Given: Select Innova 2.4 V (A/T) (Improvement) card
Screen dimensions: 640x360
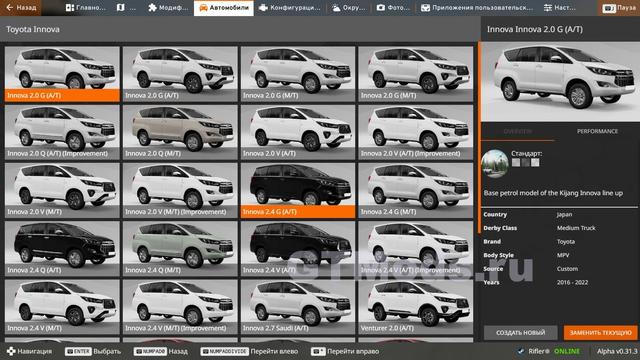Looking at the screenshot, I should click(416, 249).
